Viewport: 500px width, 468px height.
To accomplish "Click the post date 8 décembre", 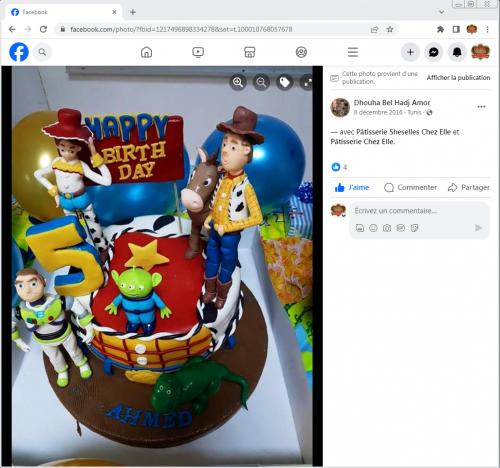I will 378,112.
